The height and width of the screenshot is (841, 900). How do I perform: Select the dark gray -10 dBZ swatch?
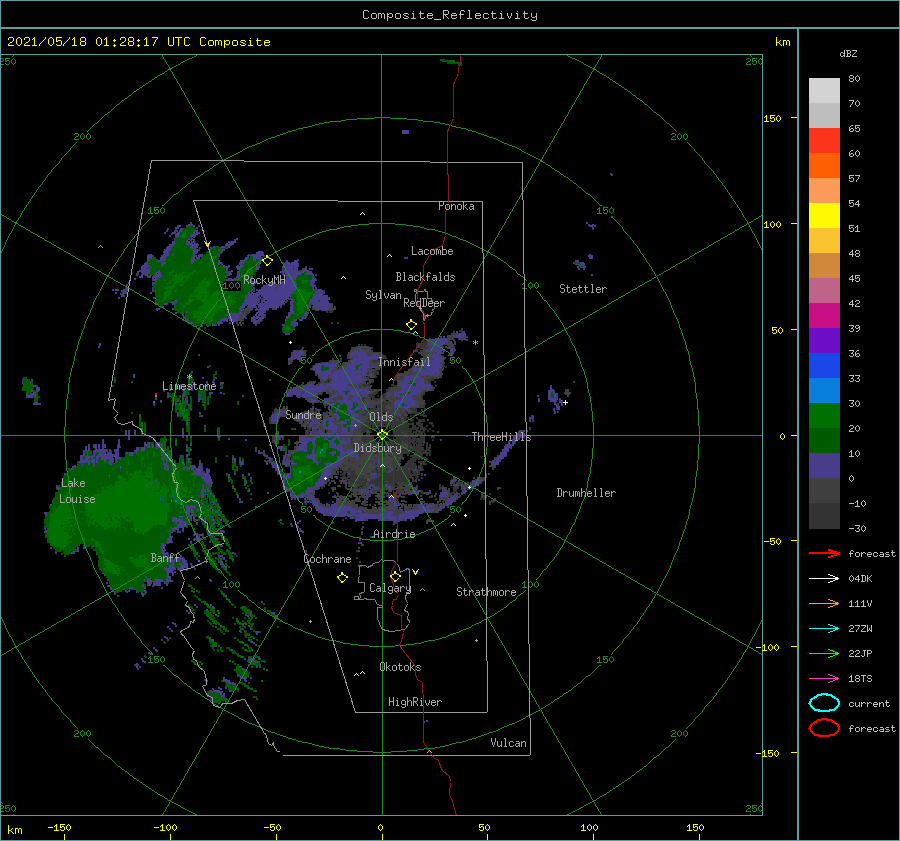point(824,515)
